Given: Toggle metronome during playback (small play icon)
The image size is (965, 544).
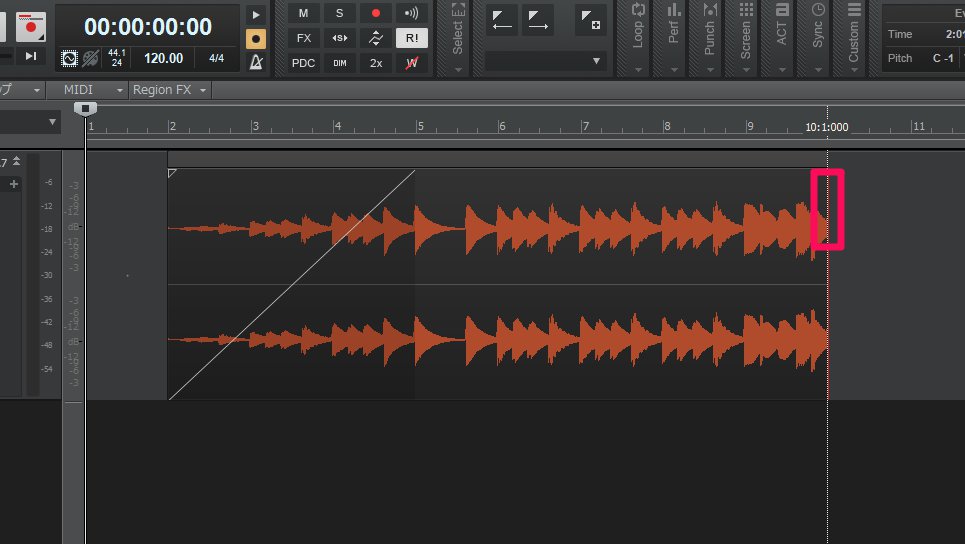Looking at the screenshot, I should click(256, 15).
